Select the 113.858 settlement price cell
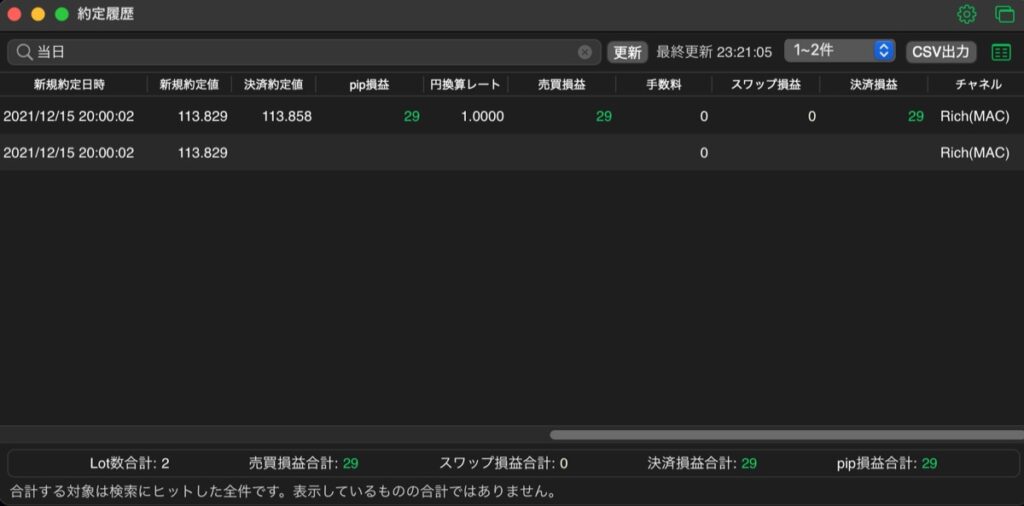The width and height of the screenshot is (1024, 506). pyautogui.click(x=287, y=116)
